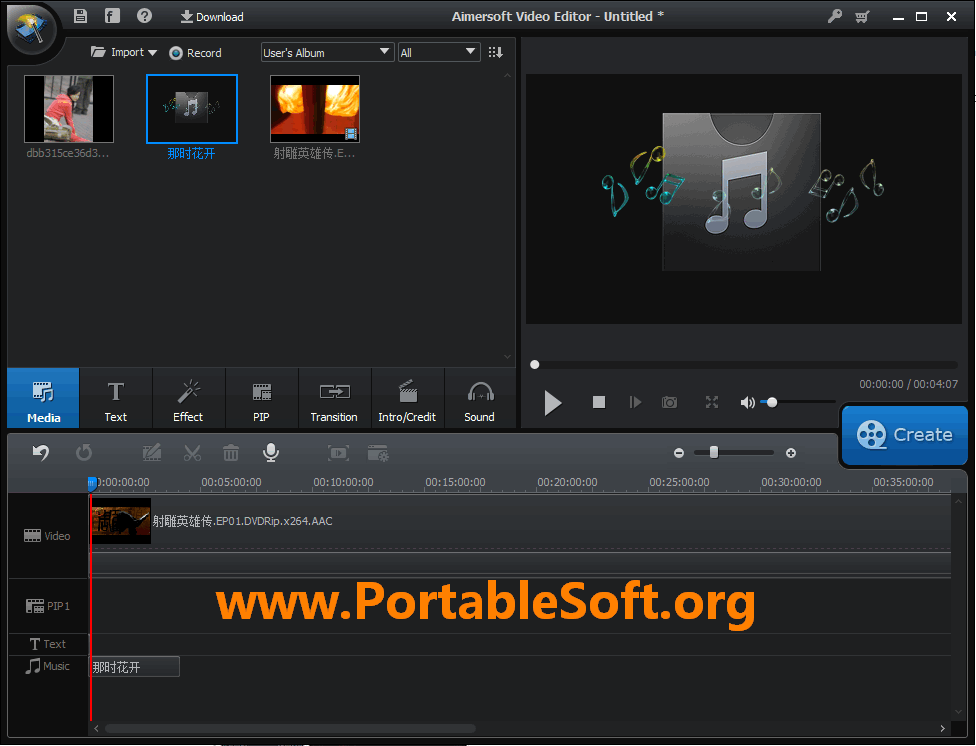Click the timeline scroll right arrow
976x746 pixels.
(x=942, y=728)
